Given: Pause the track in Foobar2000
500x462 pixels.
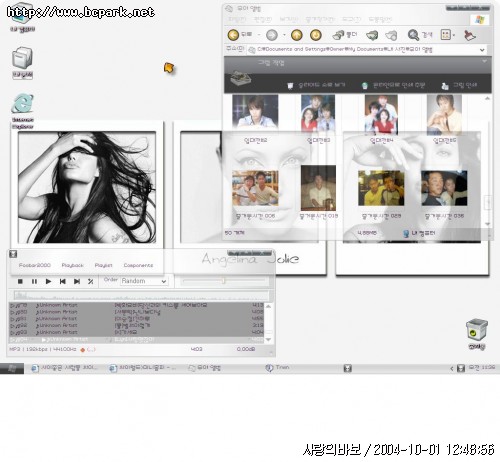Looking at the screenshot, I should point(34,281).
